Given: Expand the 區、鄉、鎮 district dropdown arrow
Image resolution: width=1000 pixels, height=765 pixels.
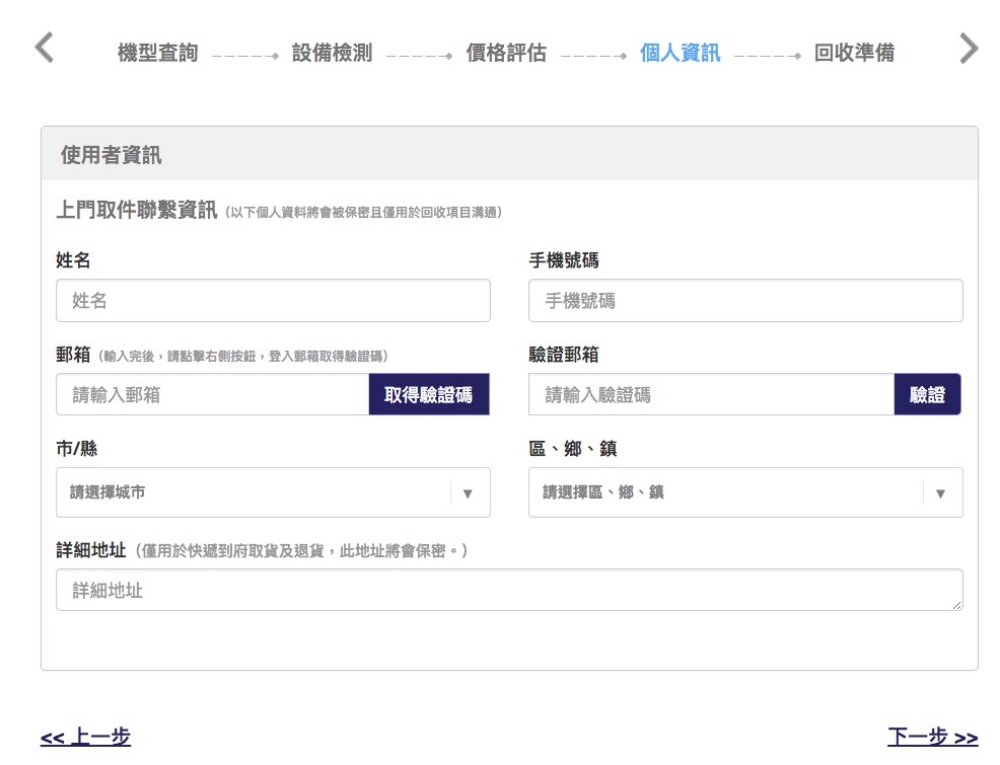Looking at the screenshot, I should 940,493.
